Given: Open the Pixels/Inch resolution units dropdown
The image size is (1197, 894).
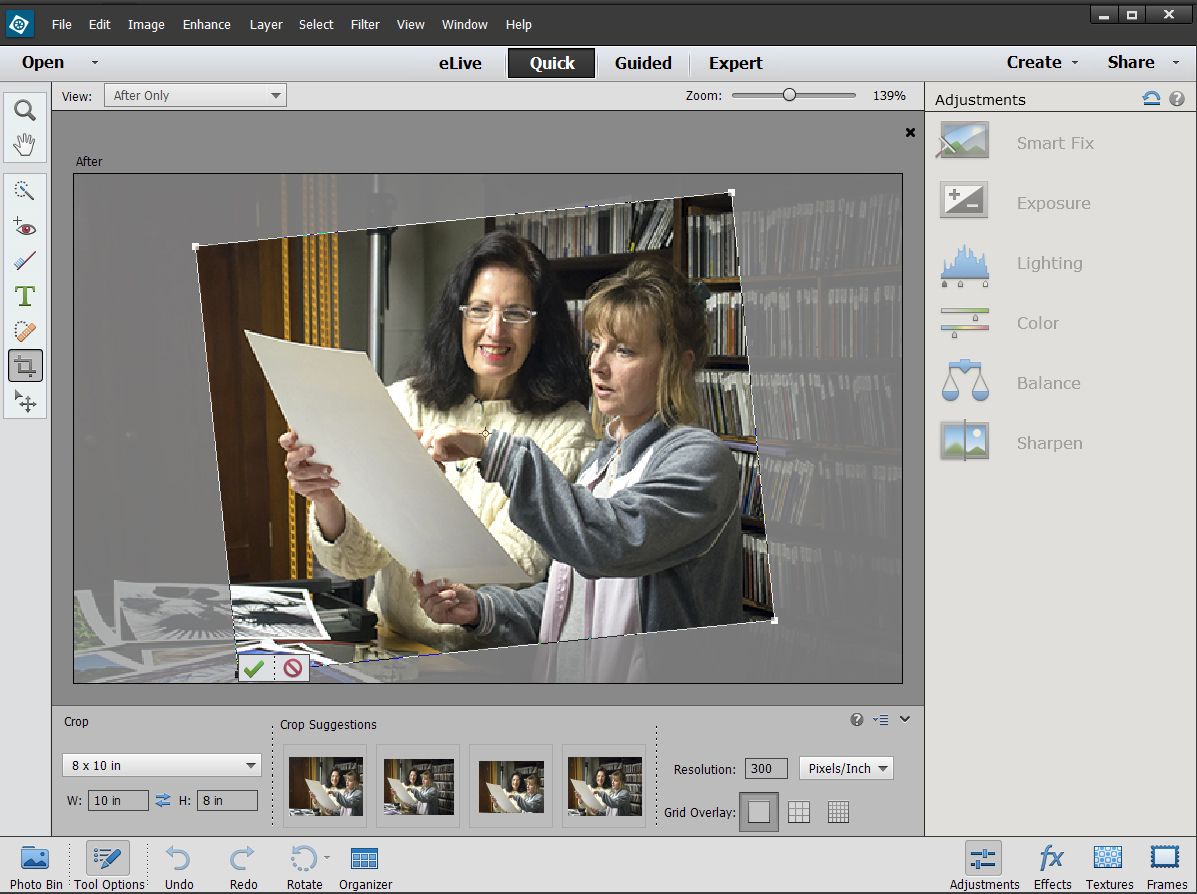Looking at the screenshot, I should pyautogui.click(x=845, y=768).
